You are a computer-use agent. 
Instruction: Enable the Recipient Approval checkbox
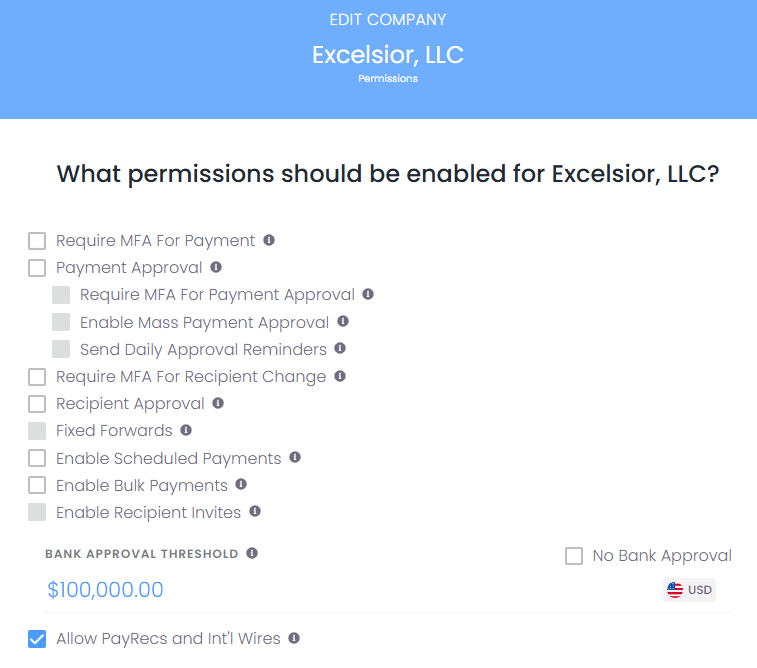(x=37, y=404)
